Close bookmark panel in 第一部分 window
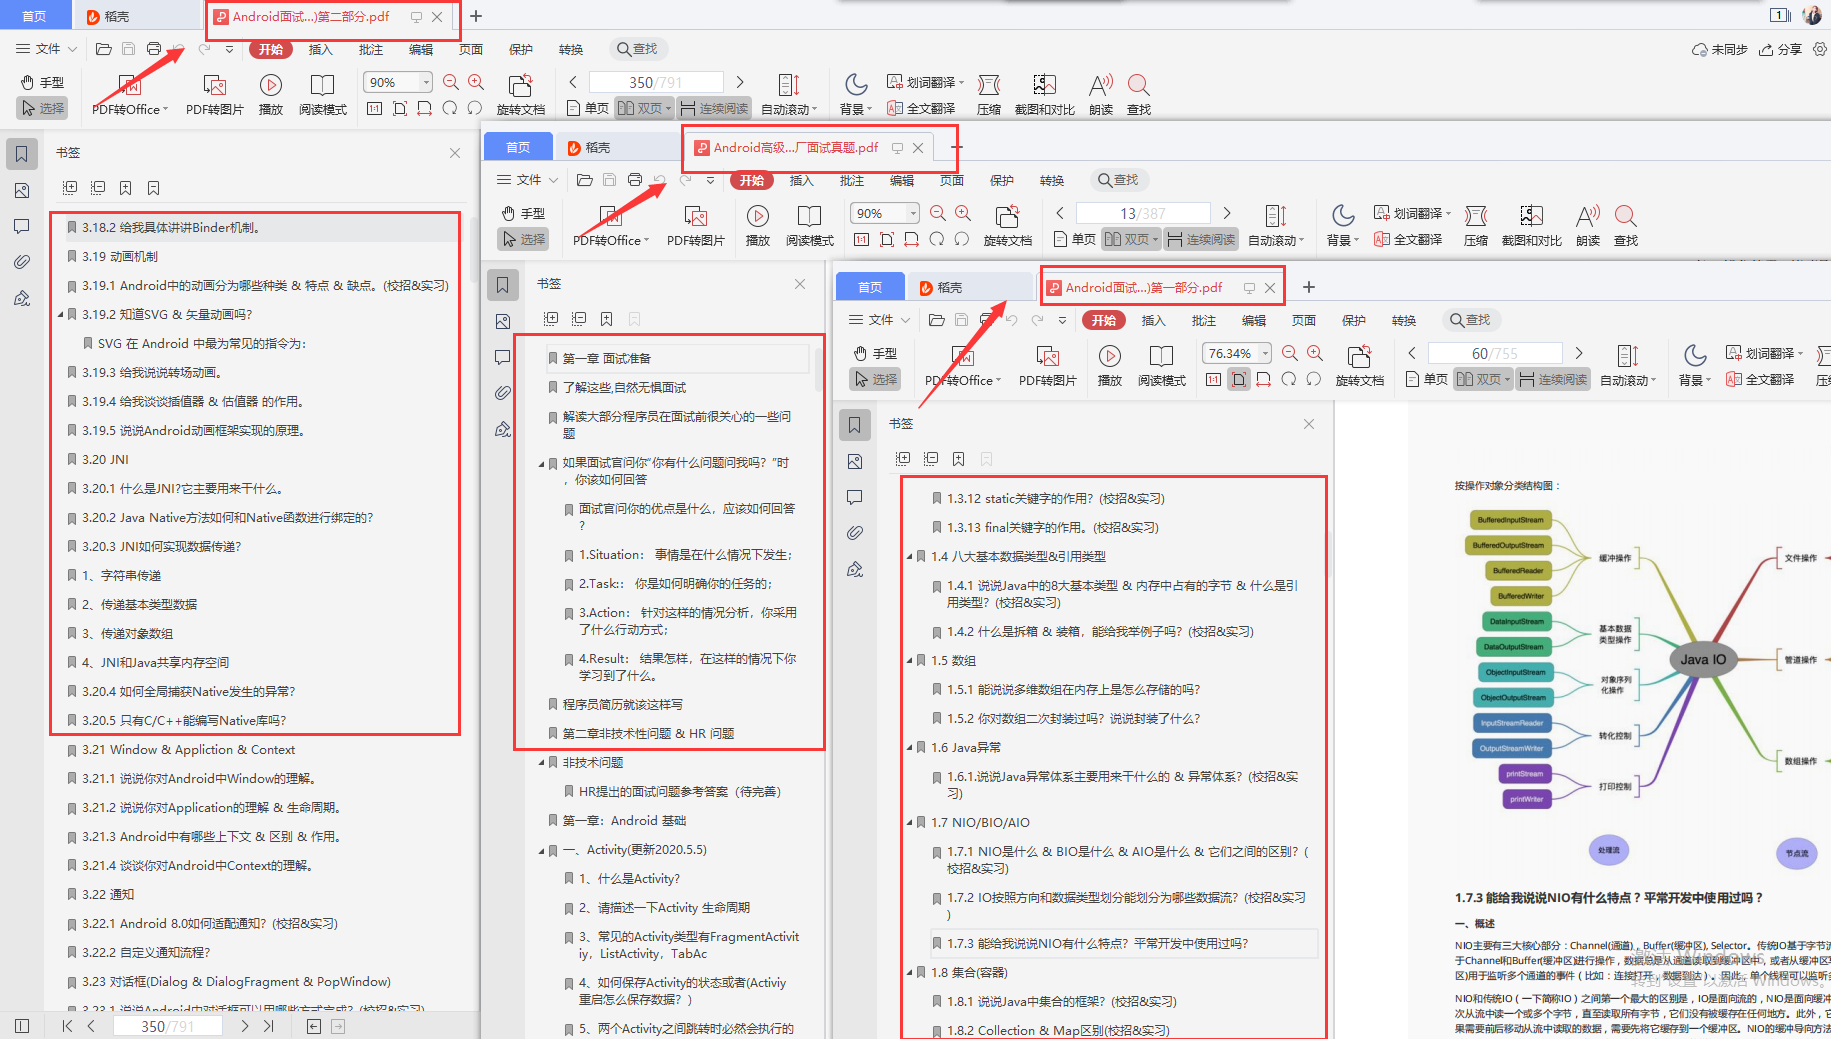Viewport: 1831px width, 1039px height. pos(1308,424)
